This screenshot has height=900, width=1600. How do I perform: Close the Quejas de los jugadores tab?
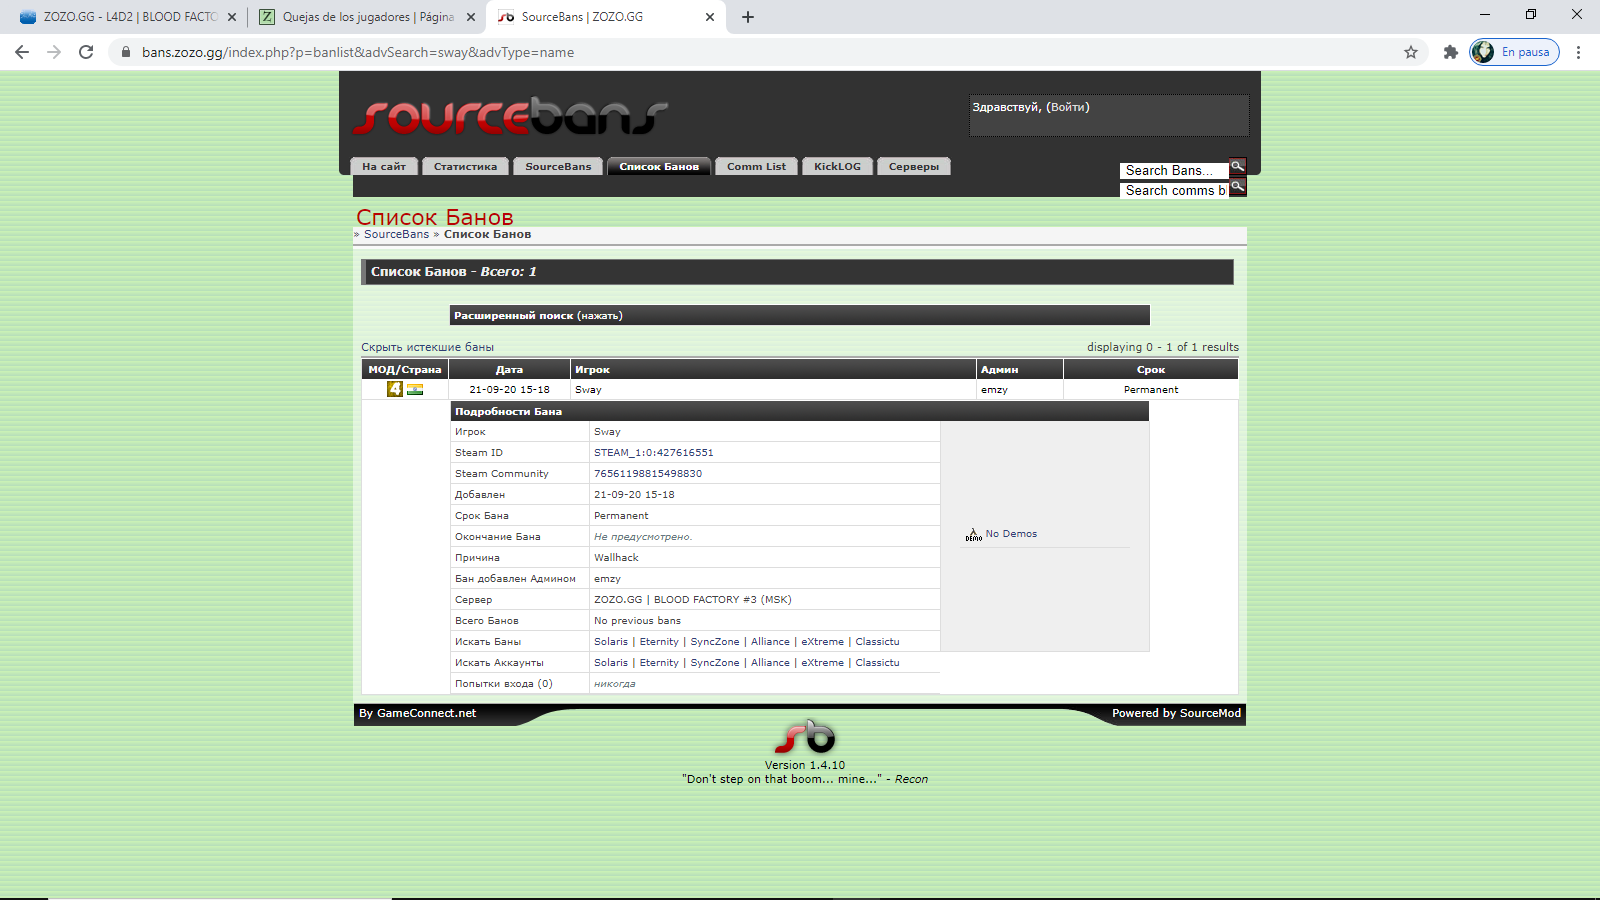(x=471, y=17)
